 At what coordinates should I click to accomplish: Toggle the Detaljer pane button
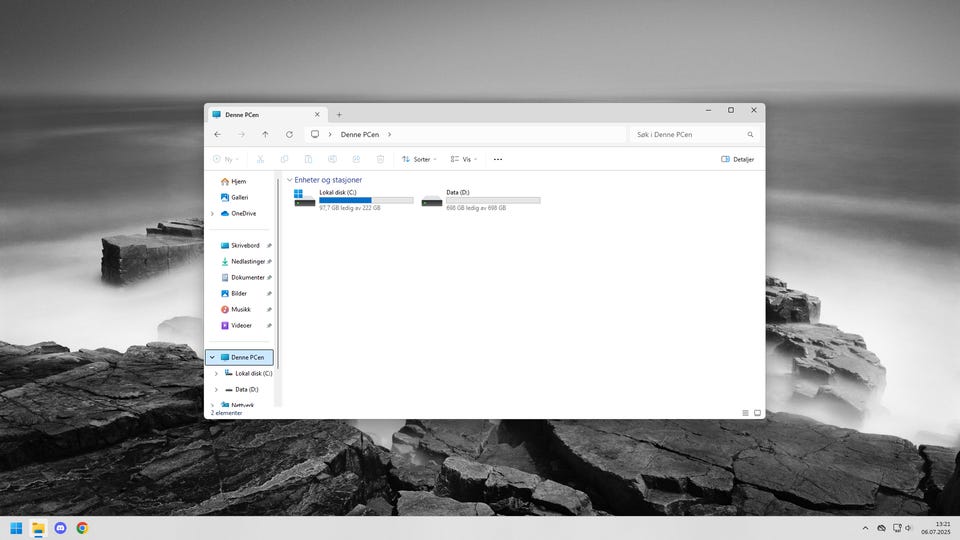click(x=738, y=159)
